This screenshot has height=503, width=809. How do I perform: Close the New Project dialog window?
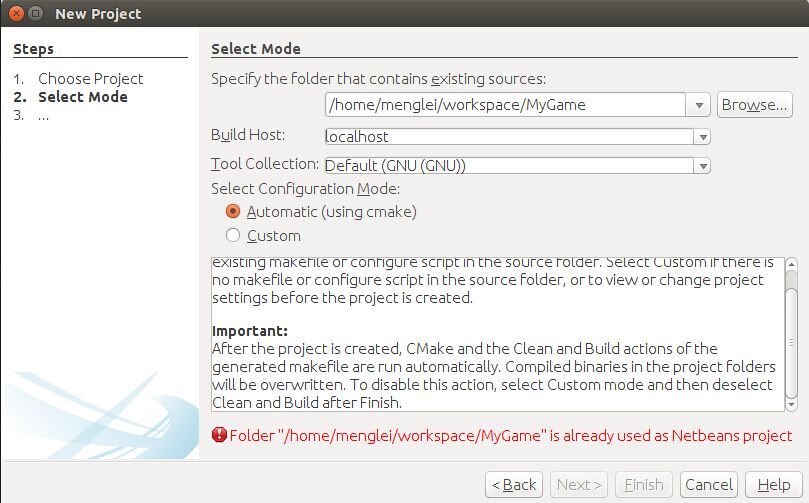tap(15, 14)
